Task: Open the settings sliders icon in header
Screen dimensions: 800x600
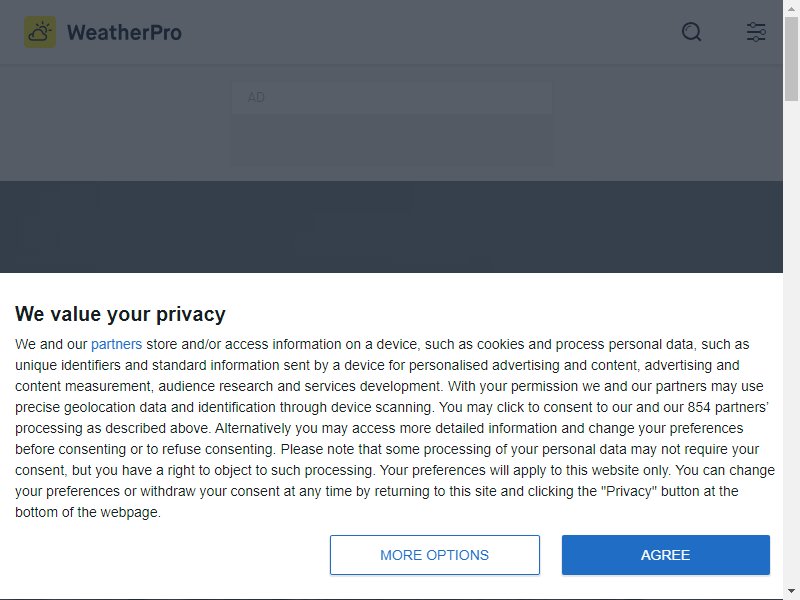Action: click(756, 32)
